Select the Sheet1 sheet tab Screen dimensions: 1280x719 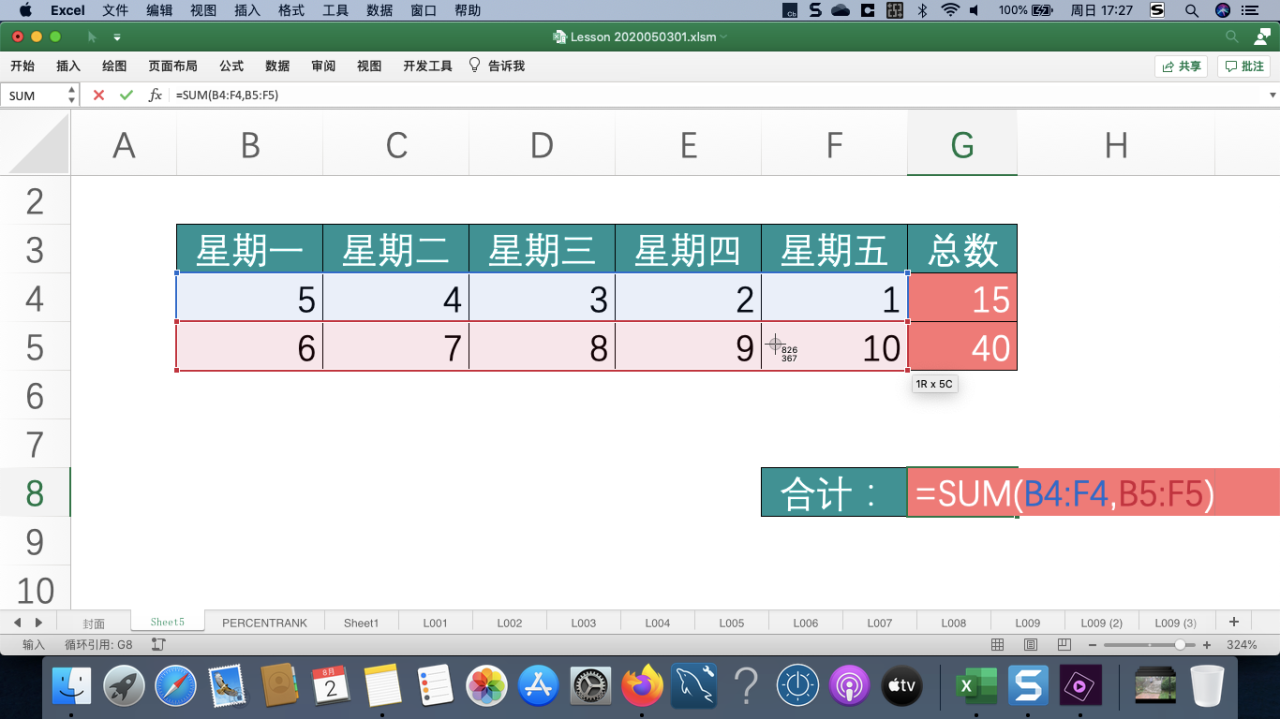tap(361, 623)
